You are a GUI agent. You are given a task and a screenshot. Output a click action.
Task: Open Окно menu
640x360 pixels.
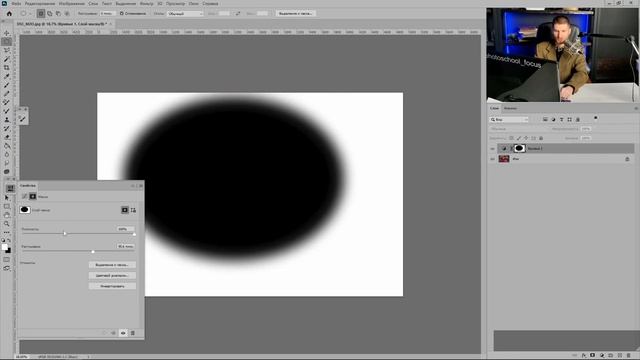coord(193,3)
